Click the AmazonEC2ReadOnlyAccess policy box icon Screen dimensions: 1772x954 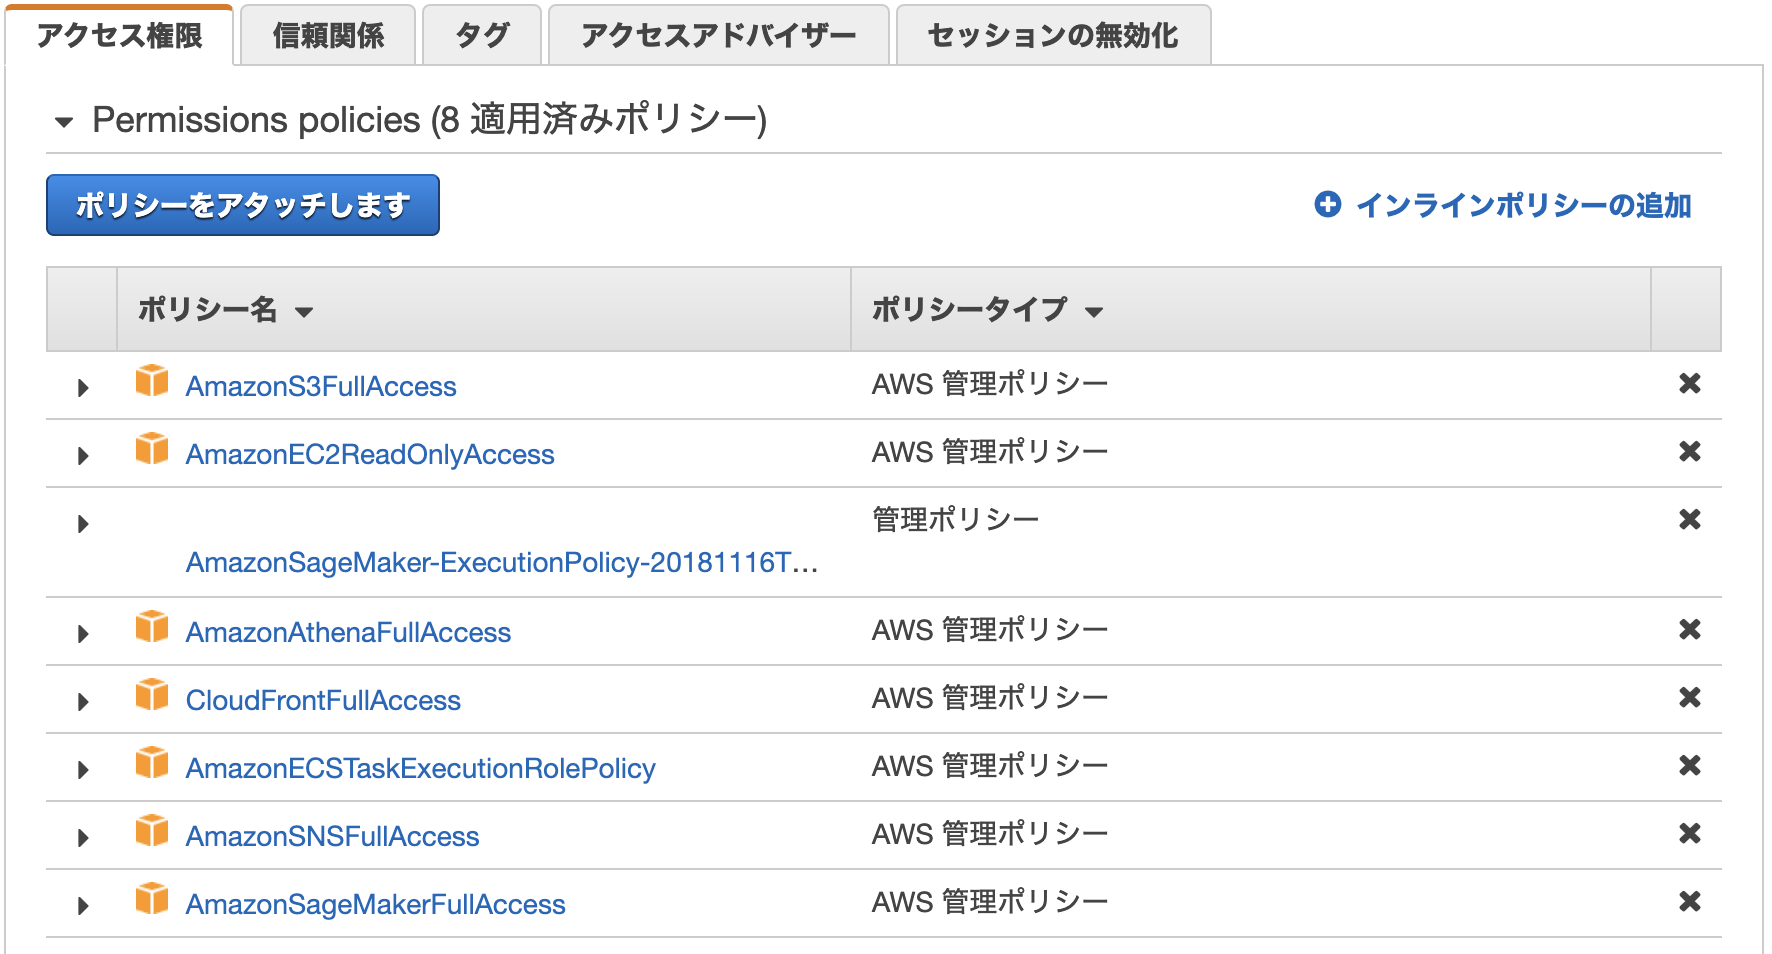tap(152, 449)
